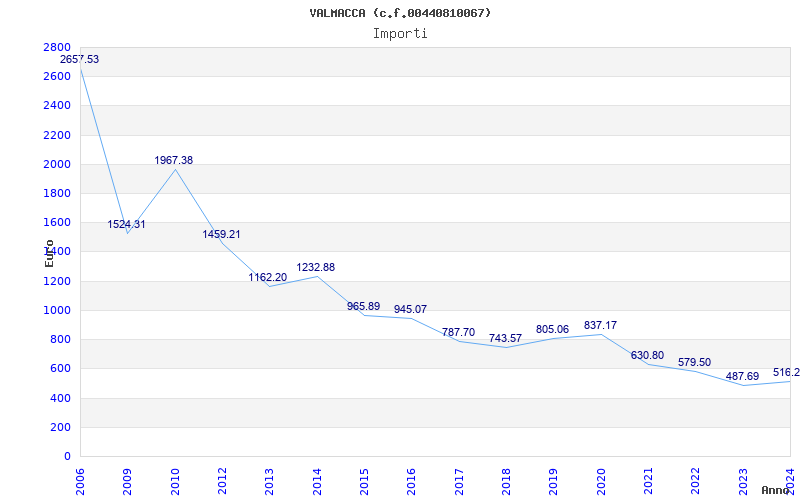Click the 200 y-axis tick label
Screen dimensions: 800x500
(x=60, y=427)
